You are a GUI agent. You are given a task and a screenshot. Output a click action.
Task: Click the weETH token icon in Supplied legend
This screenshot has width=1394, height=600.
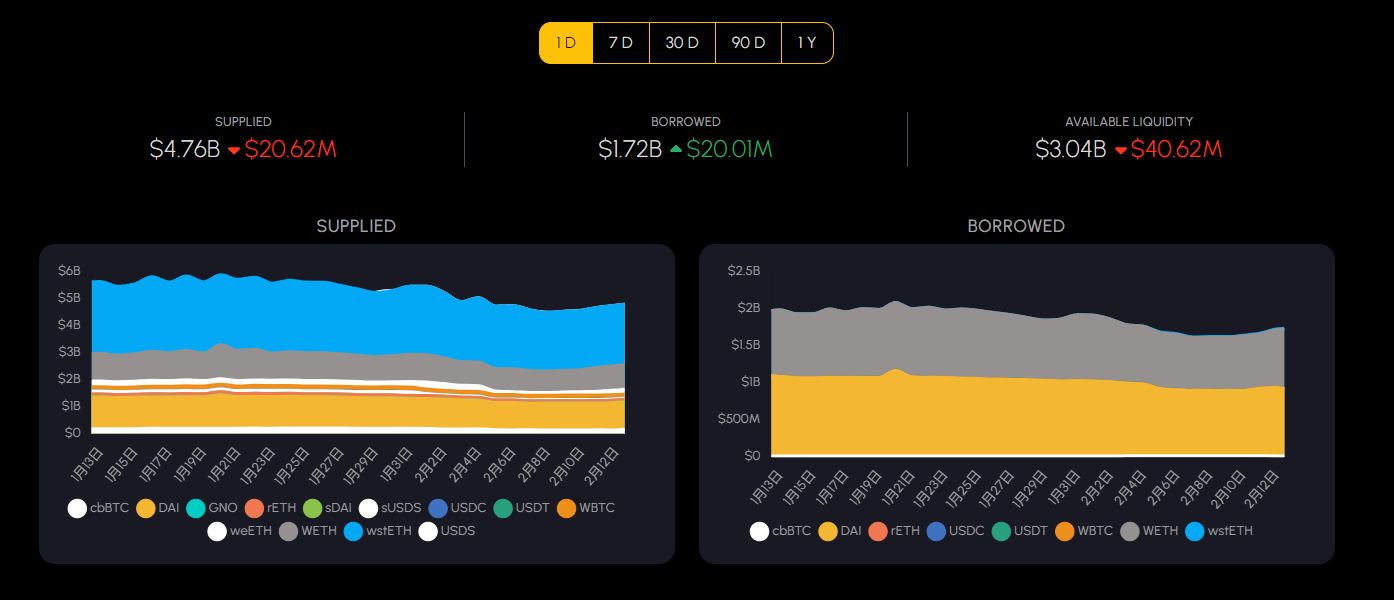click(216, 531)
